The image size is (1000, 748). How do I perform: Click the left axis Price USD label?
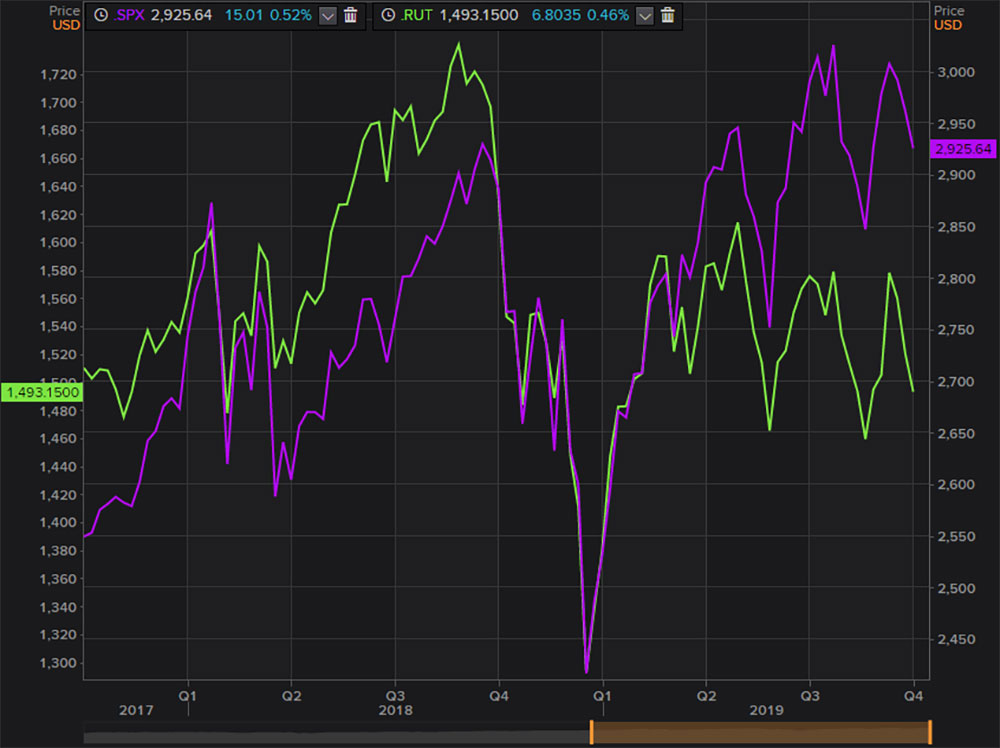66,17
